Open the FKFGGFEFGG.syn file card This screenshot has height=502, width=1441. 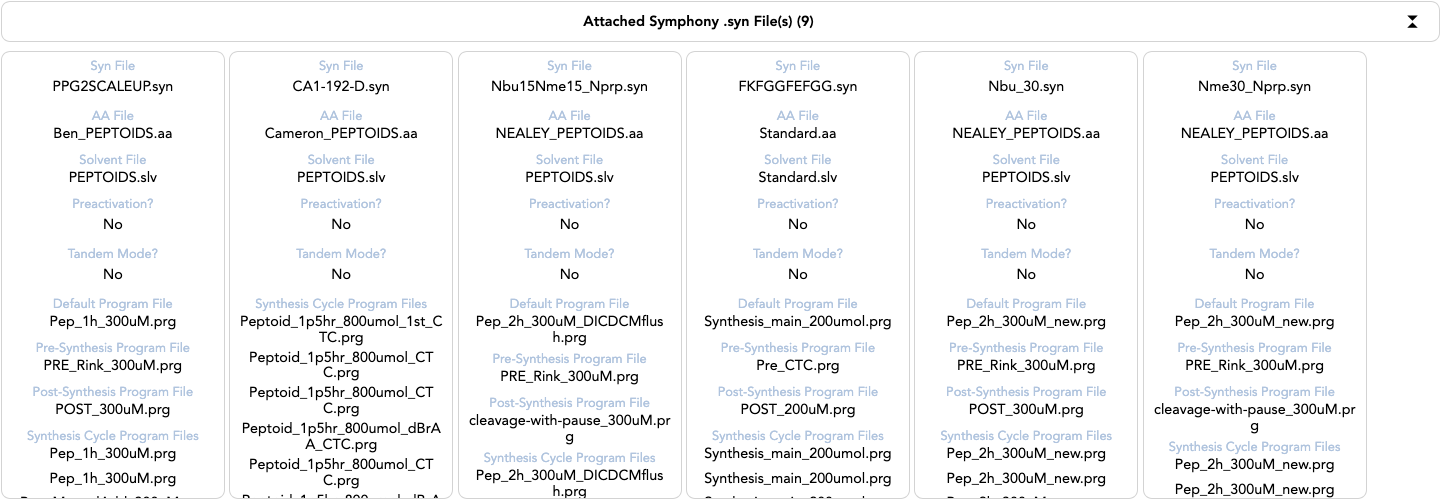pyautogui.click(x=797, y=86)
